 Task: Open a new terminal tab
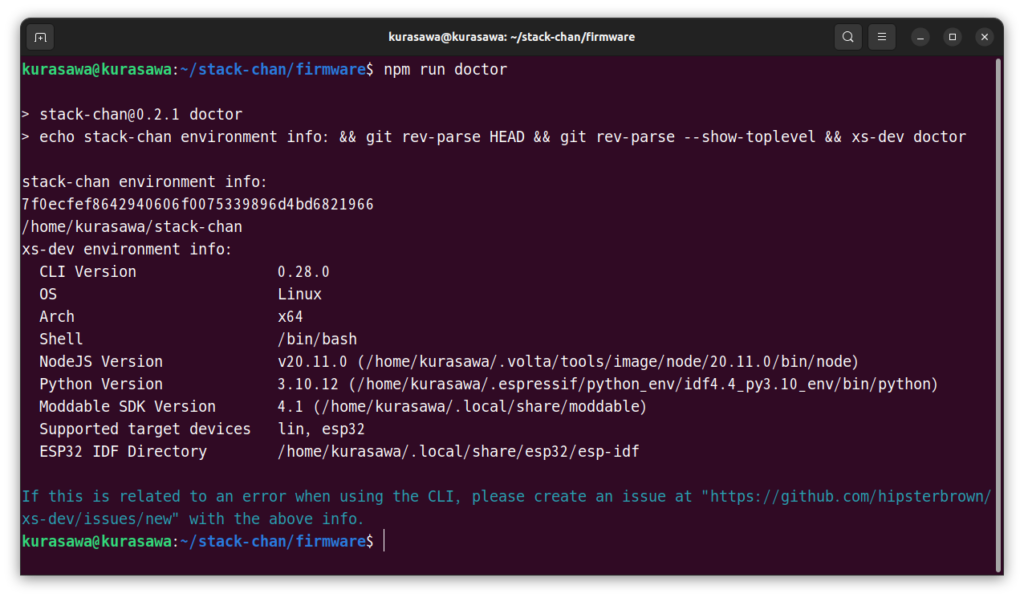pyautogui.click(x=40, y=37)
